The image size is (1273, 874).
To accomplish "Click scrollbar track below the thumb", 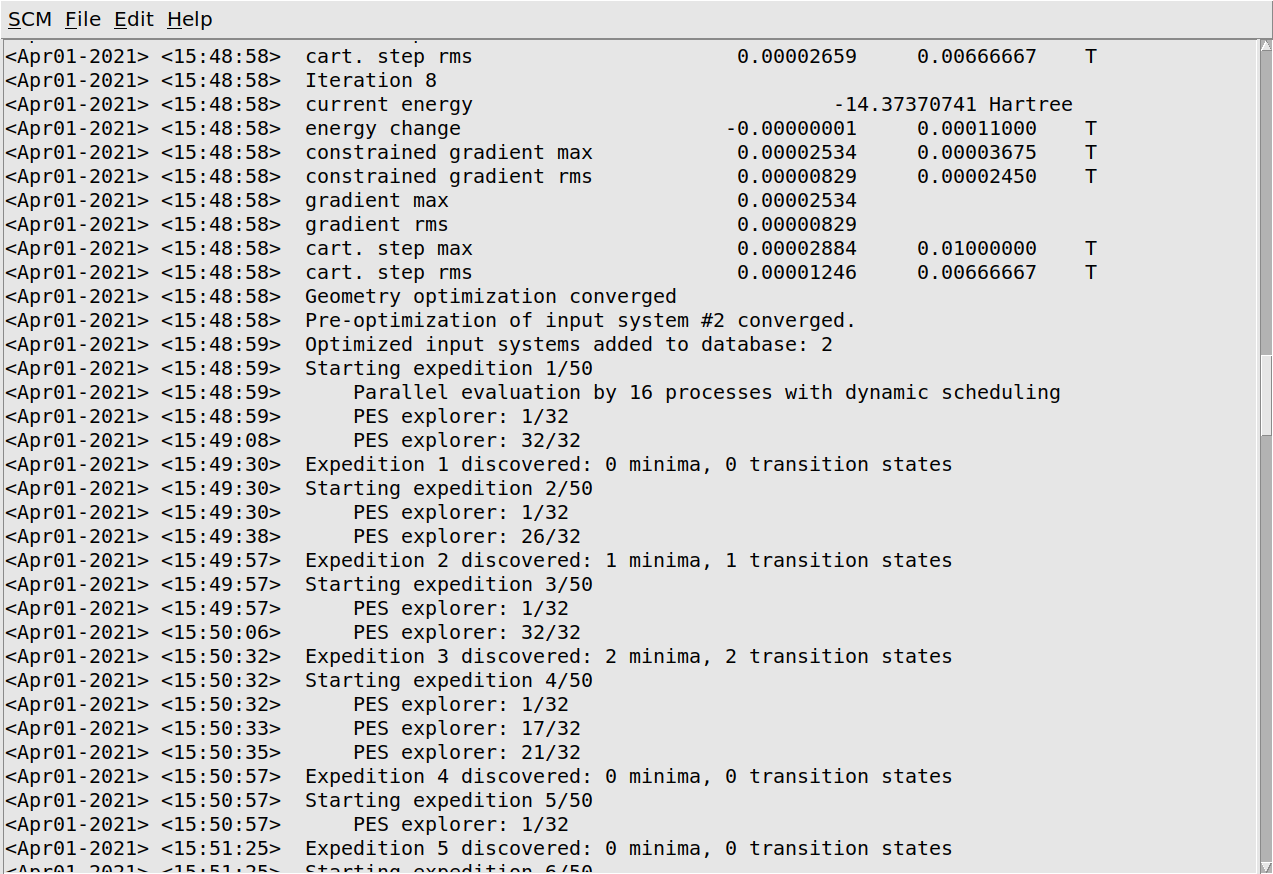I will [x=1265, y=650].
